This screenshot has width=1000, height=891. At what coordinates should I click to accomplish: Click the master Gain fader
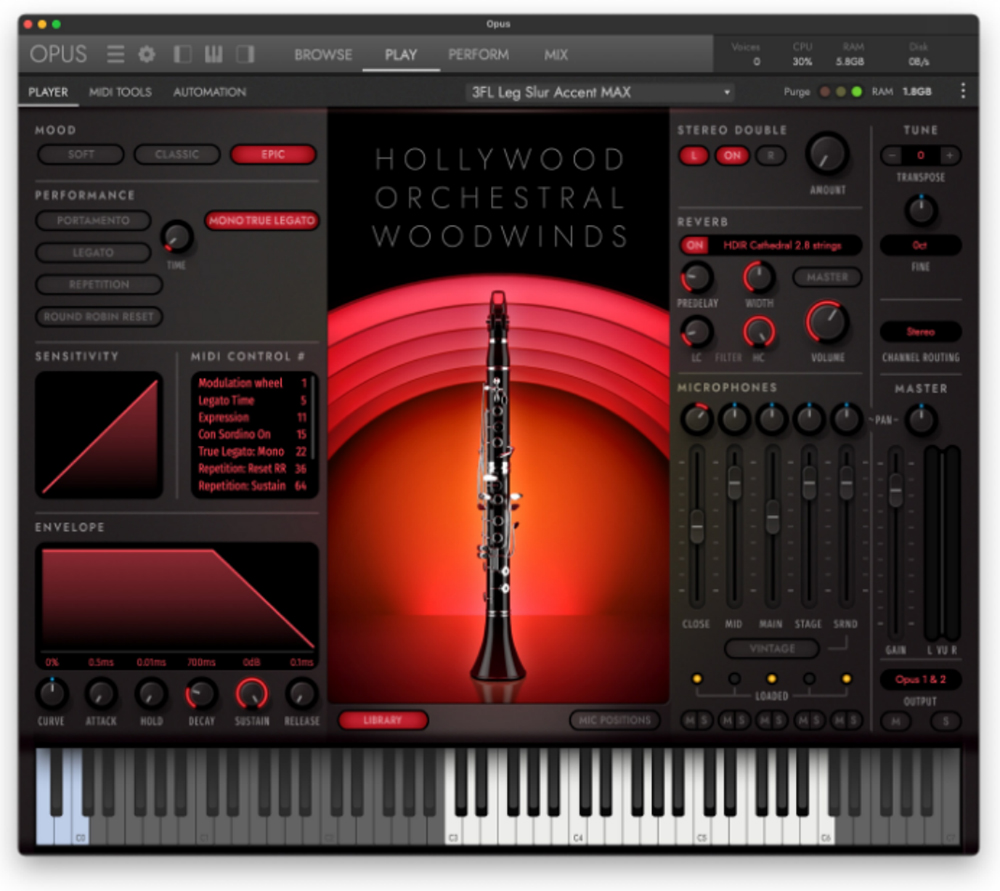point(895,490)
